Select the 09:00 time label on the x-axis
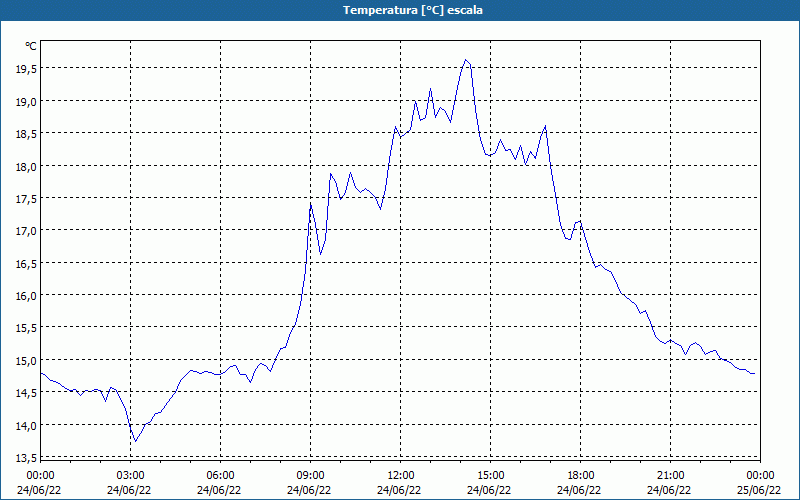800x500 pixels. (310, 476)
